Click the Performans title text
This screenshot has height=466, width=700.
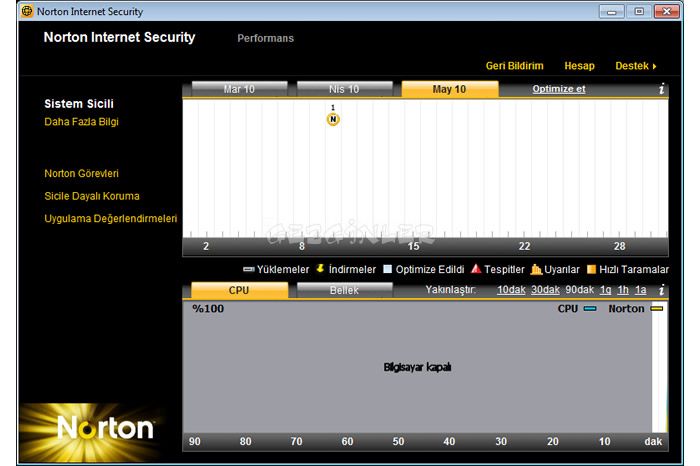click(x=266, y=38)
